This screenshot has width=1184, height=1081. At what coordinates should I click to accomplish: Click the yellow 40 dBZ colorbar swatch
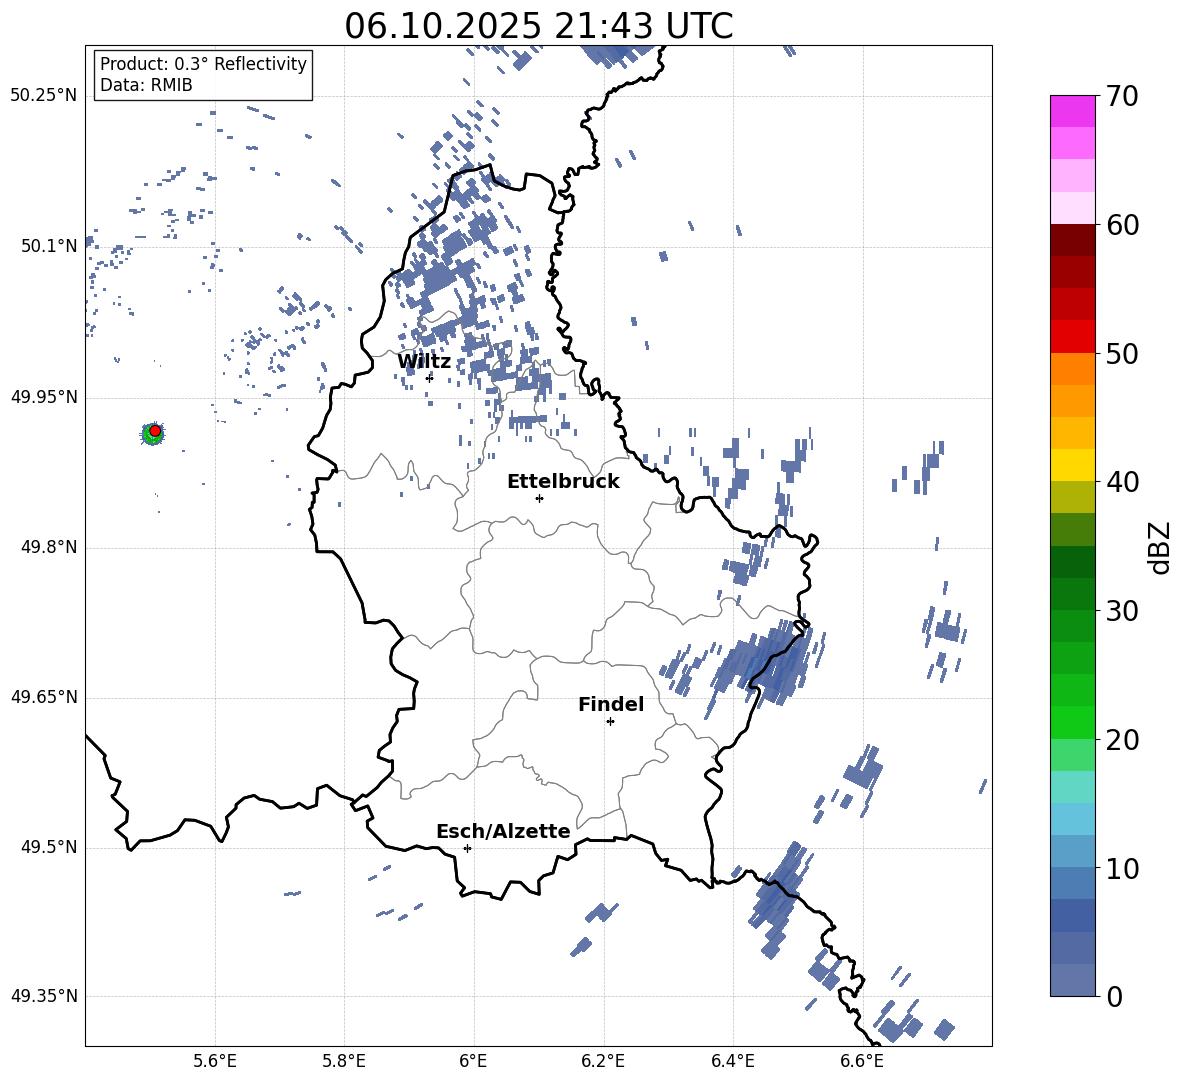point(1072,465)
